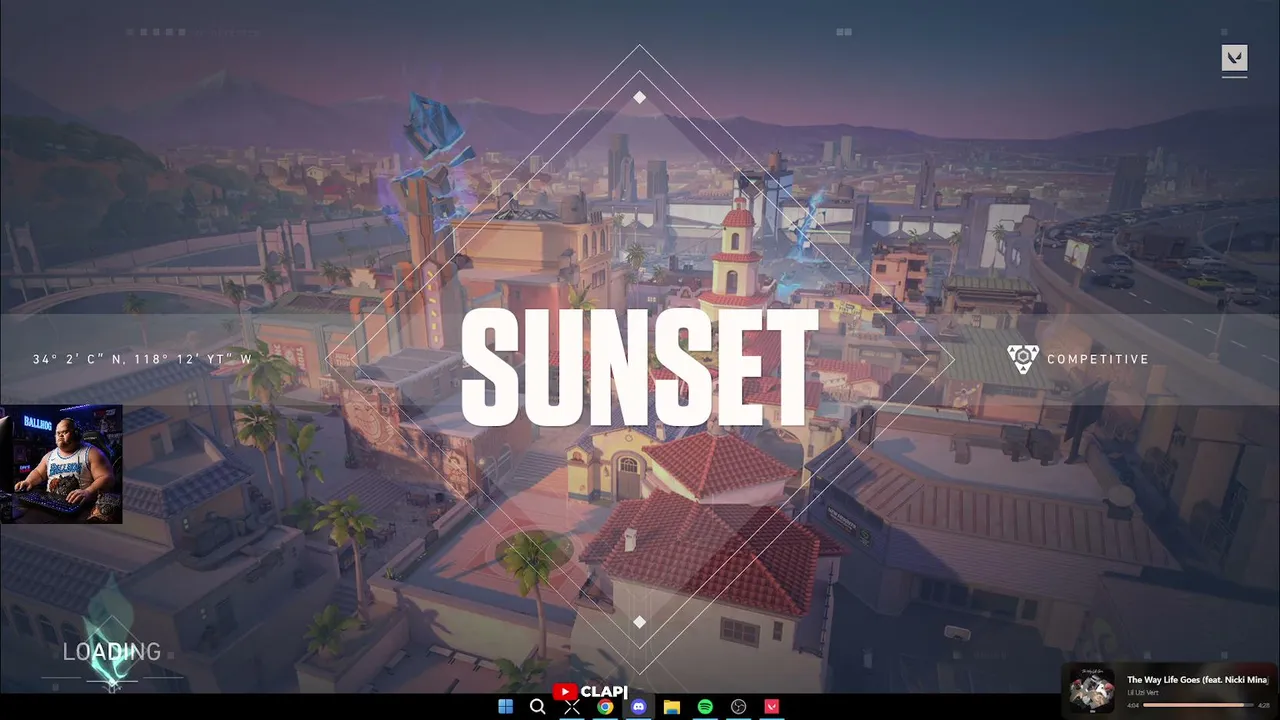The image size is (1280, 720).
Task: Open Spotify from the taskbar
Action: (x=705, y=707)
